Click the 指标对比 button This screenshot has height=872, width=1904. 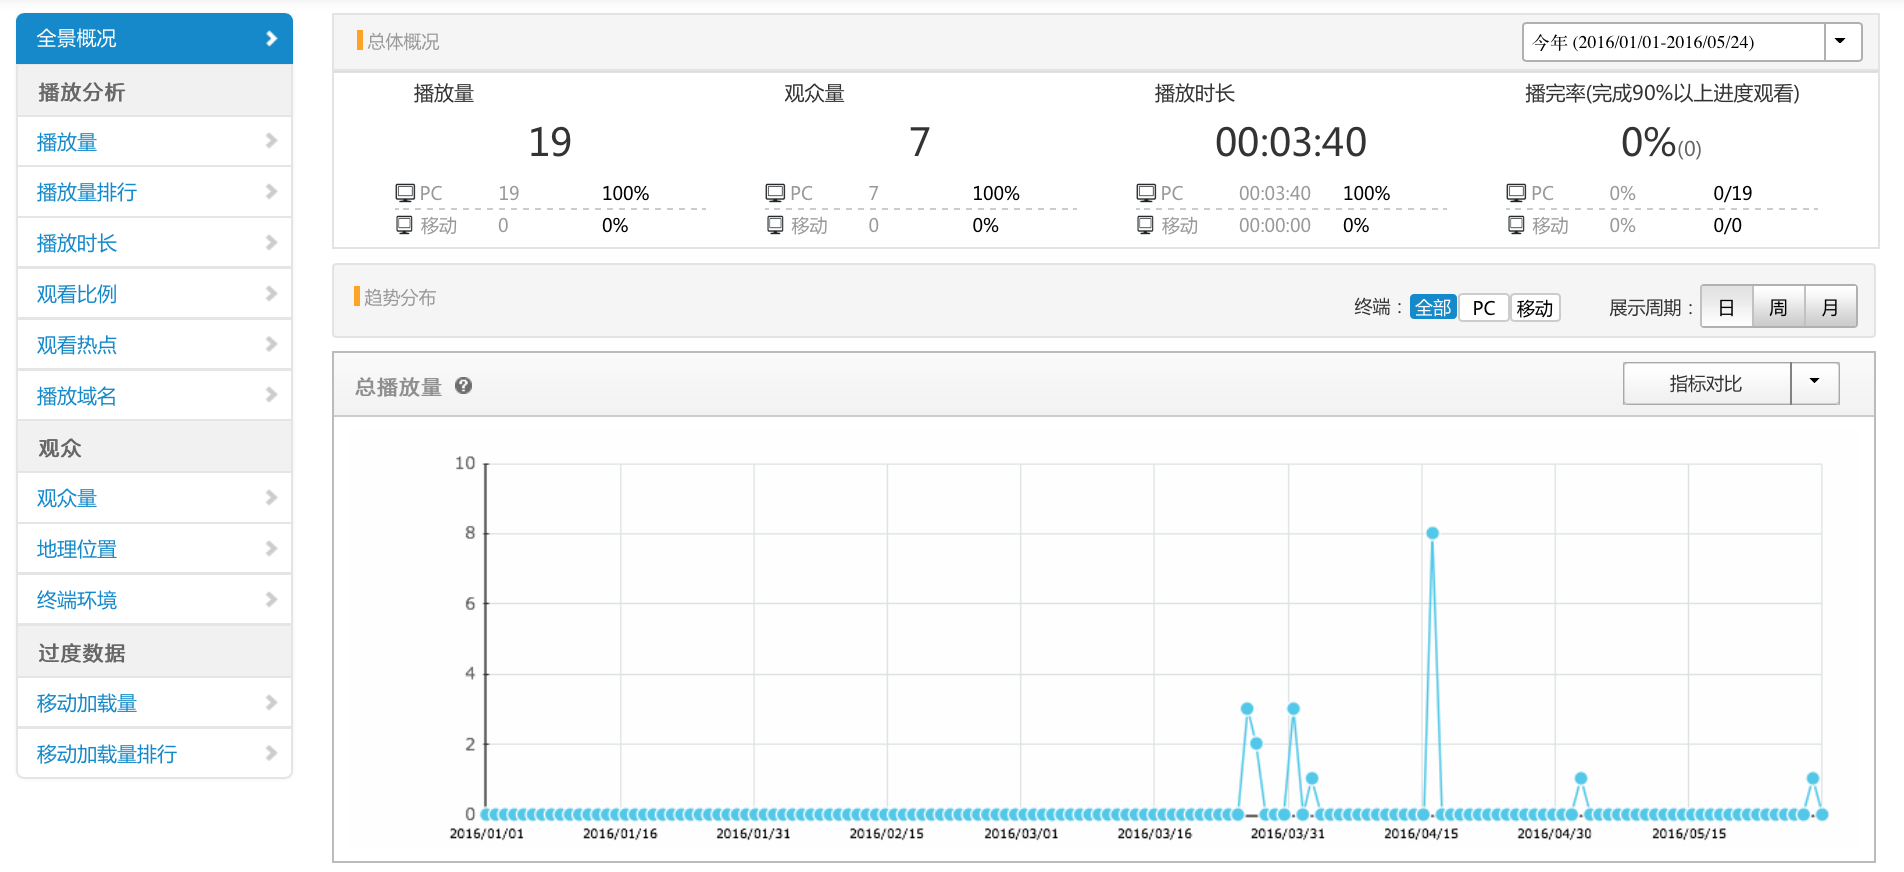[1706, 383]
